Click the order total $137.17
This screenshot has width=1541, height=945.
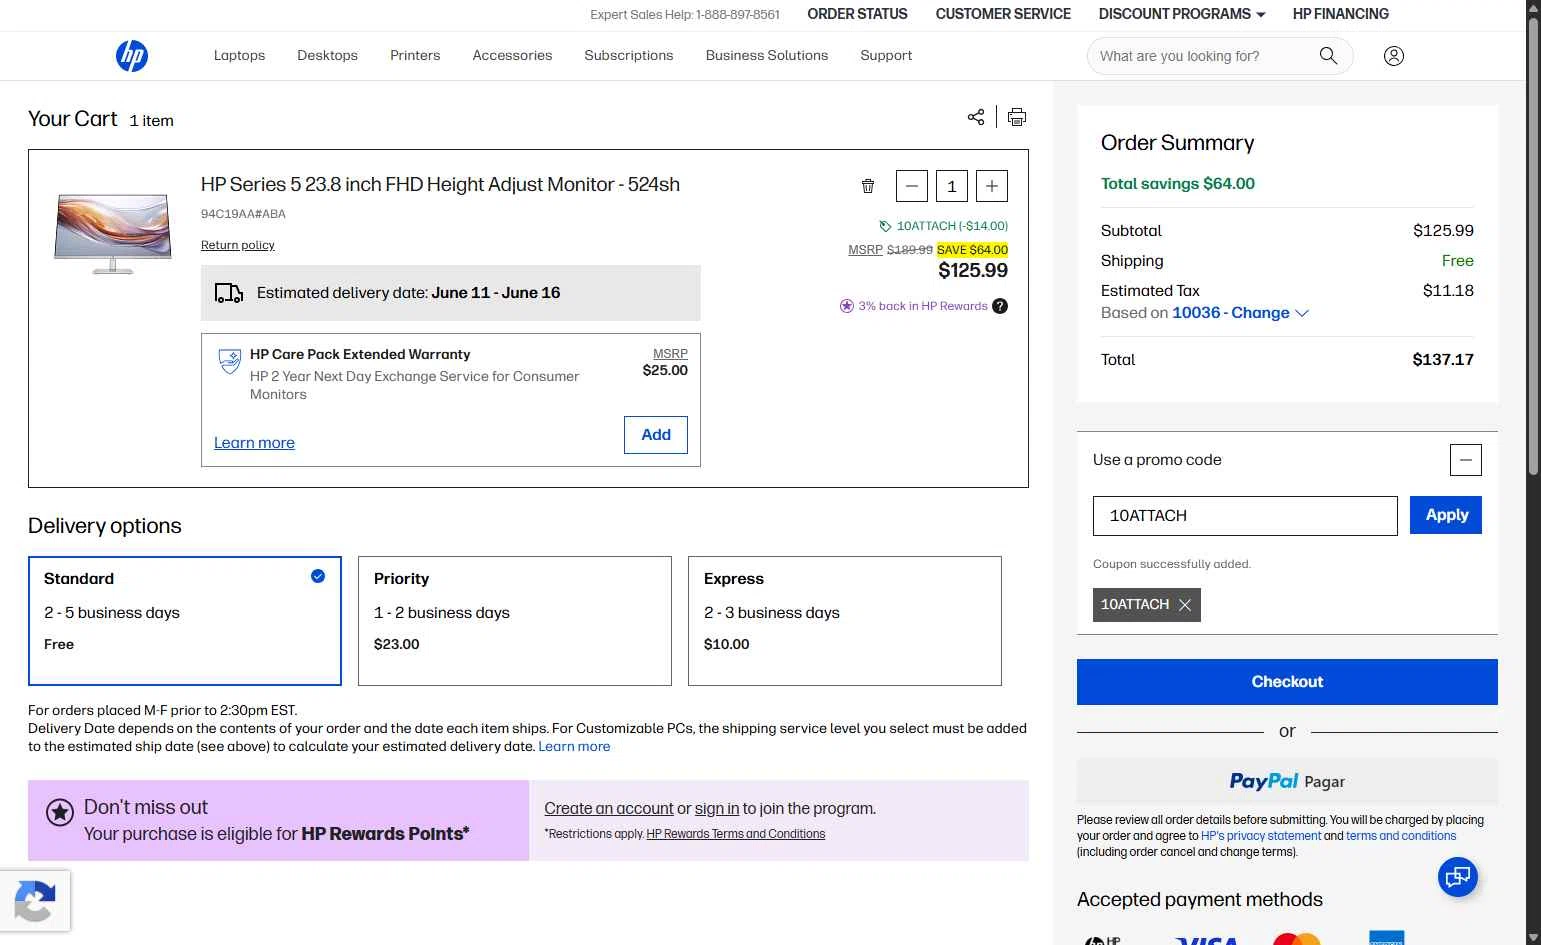point(1443,360)
